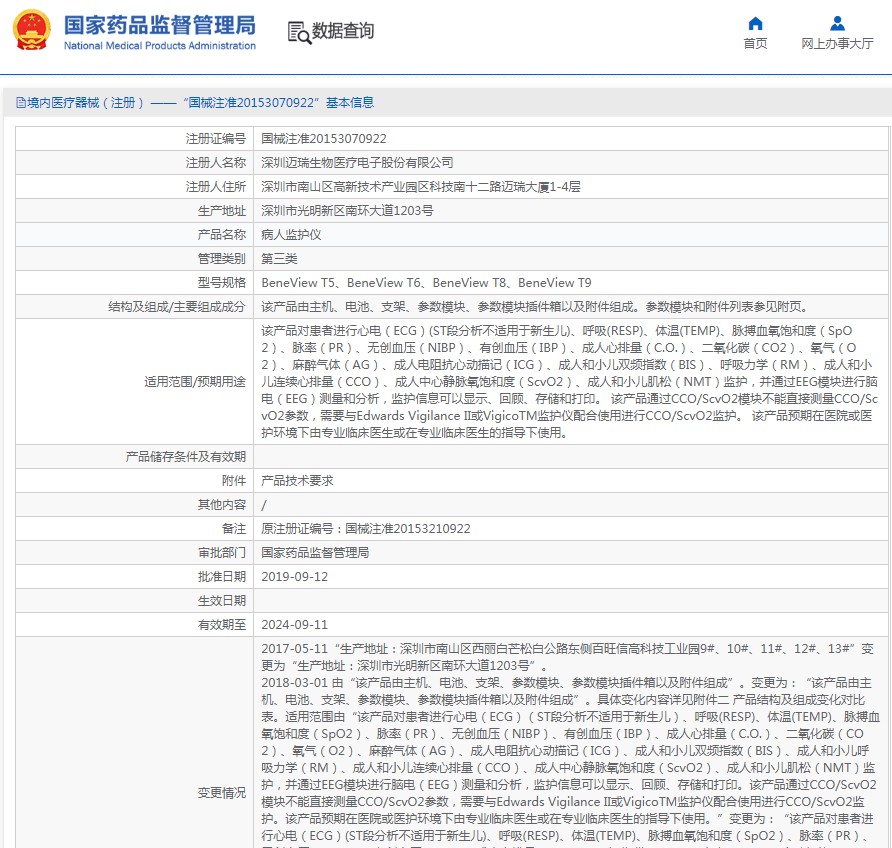Screen dimensions: 892x848
Task: Click breadcrumb 境内医疗器械（注册）
Action: [x=85, y=102]
